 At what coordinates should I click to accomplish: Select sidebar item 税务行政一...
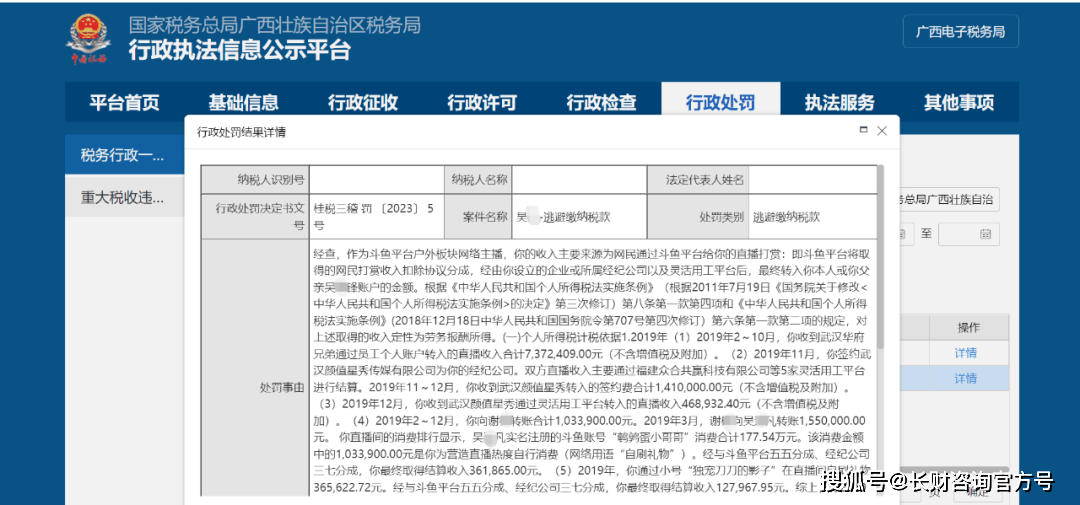tap(125, 155)
